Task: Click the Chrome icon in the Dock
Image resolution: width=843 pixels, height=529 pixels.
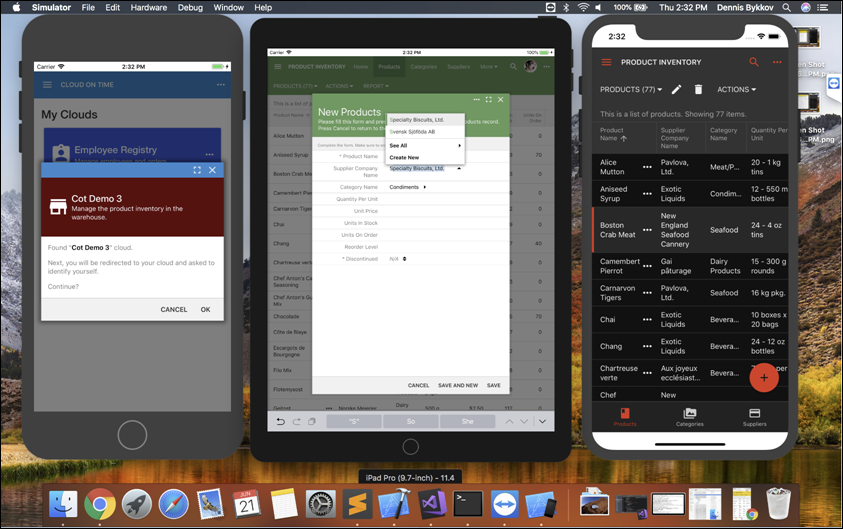Action: click(99, 504)
